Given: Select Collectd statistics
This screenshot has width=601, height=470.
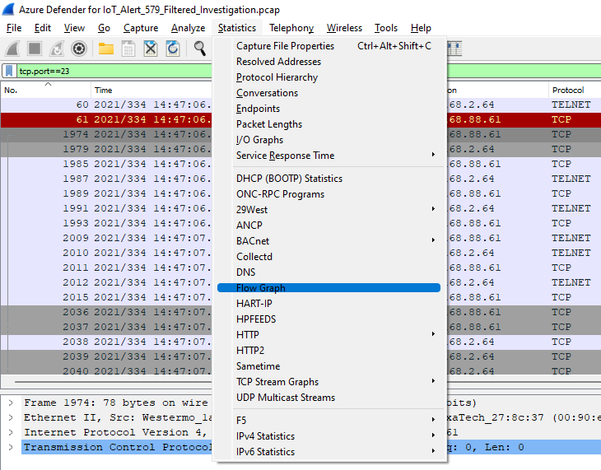Looking at the screenshot, I should (328, 257).
